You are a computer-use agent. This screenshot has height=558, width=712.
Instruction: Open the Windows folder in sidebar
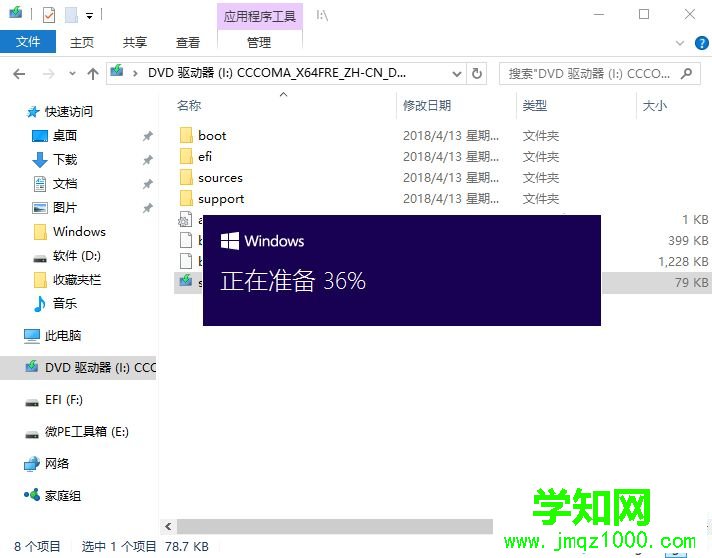click(x=79, y=232)
